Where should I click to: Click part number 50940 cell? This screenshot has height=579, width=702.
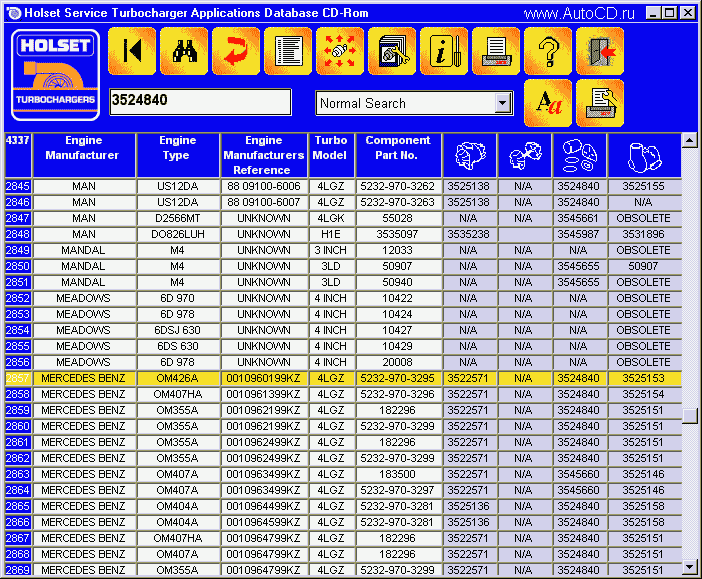398,283
